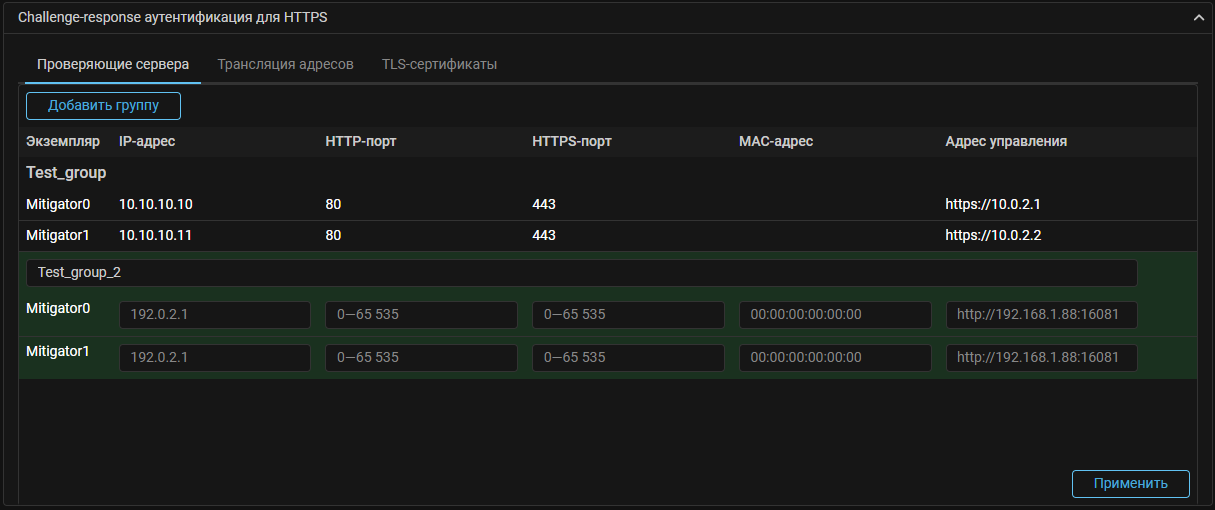Focus new group Mitigator1 HTTPS-port field
Viewport: 1215px width, 510px height.
[628, 358]
